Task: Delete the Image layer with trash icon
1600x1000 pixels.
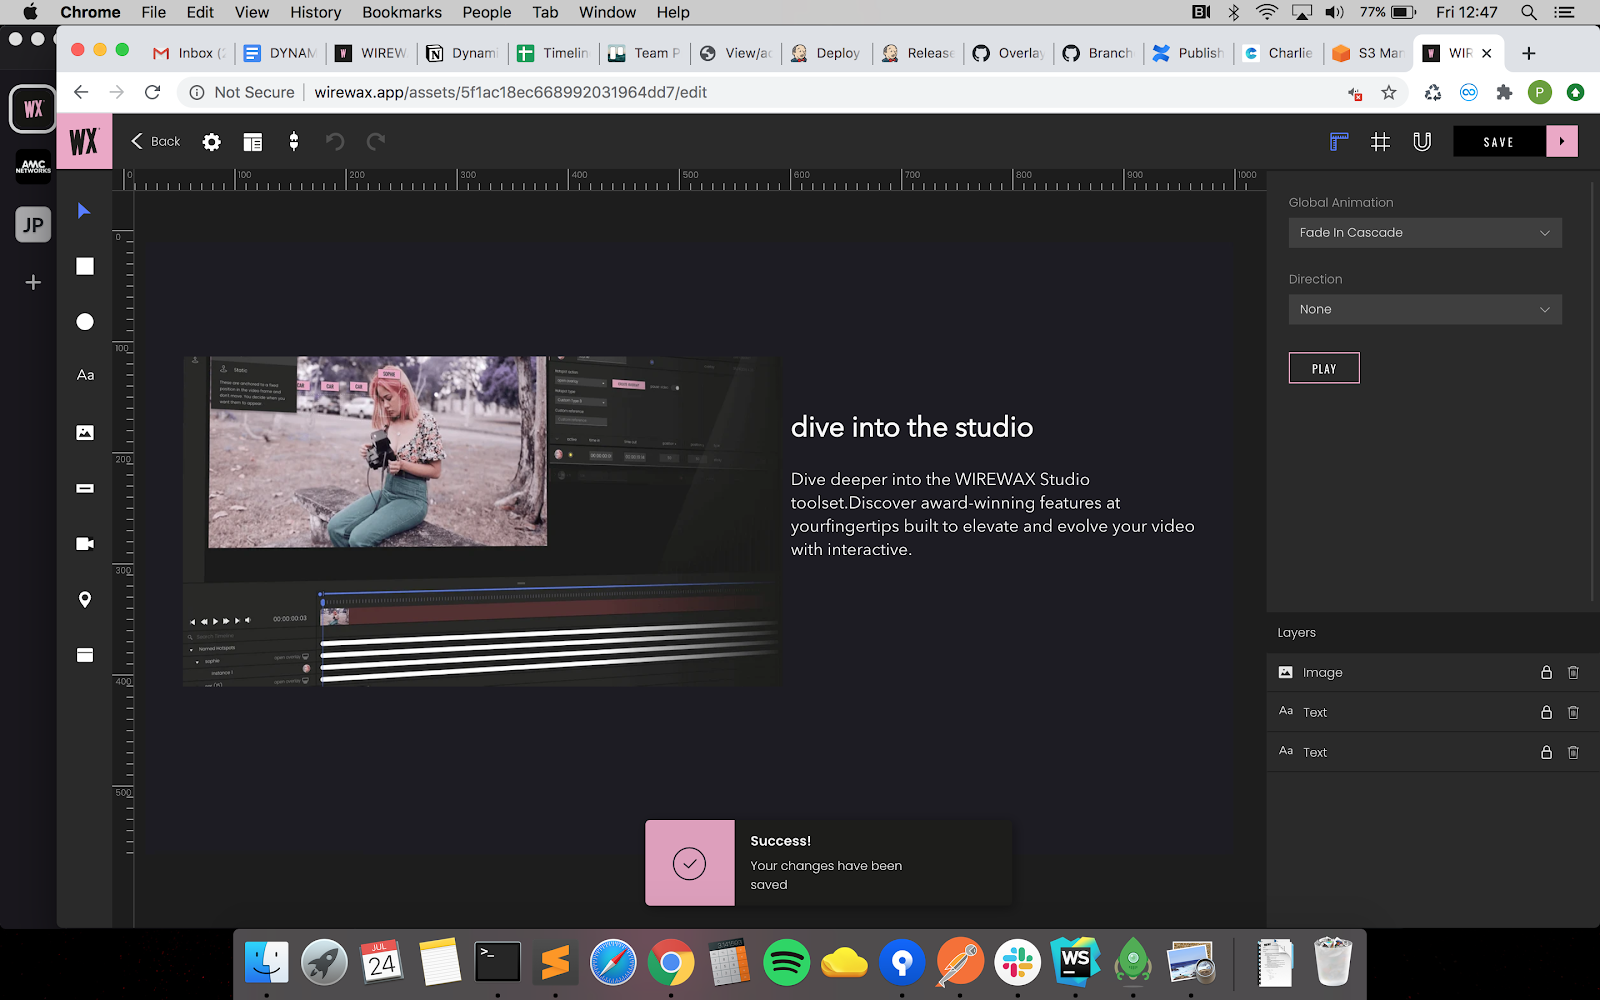Action: (1573, 673)
